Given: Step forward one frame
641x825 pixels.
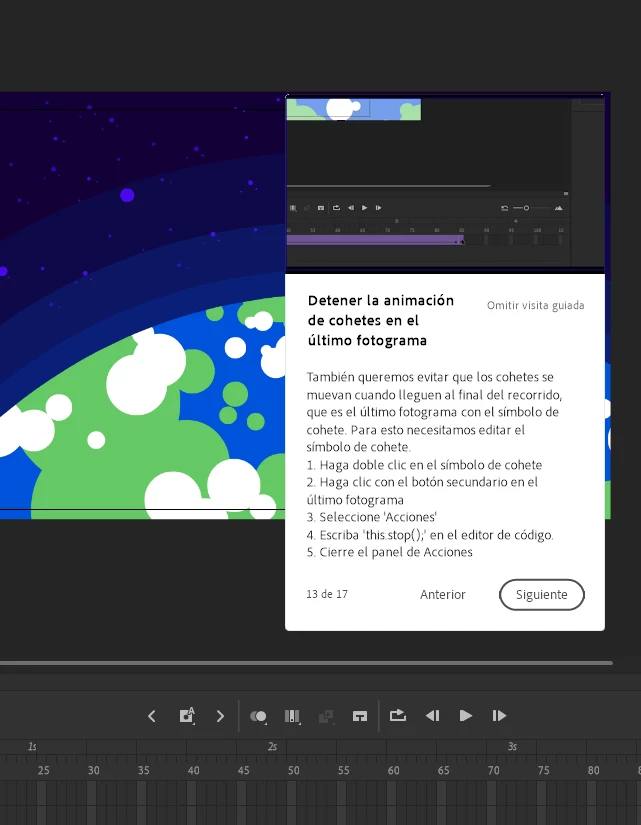Looking at the screenshot, I should (499, 716).
